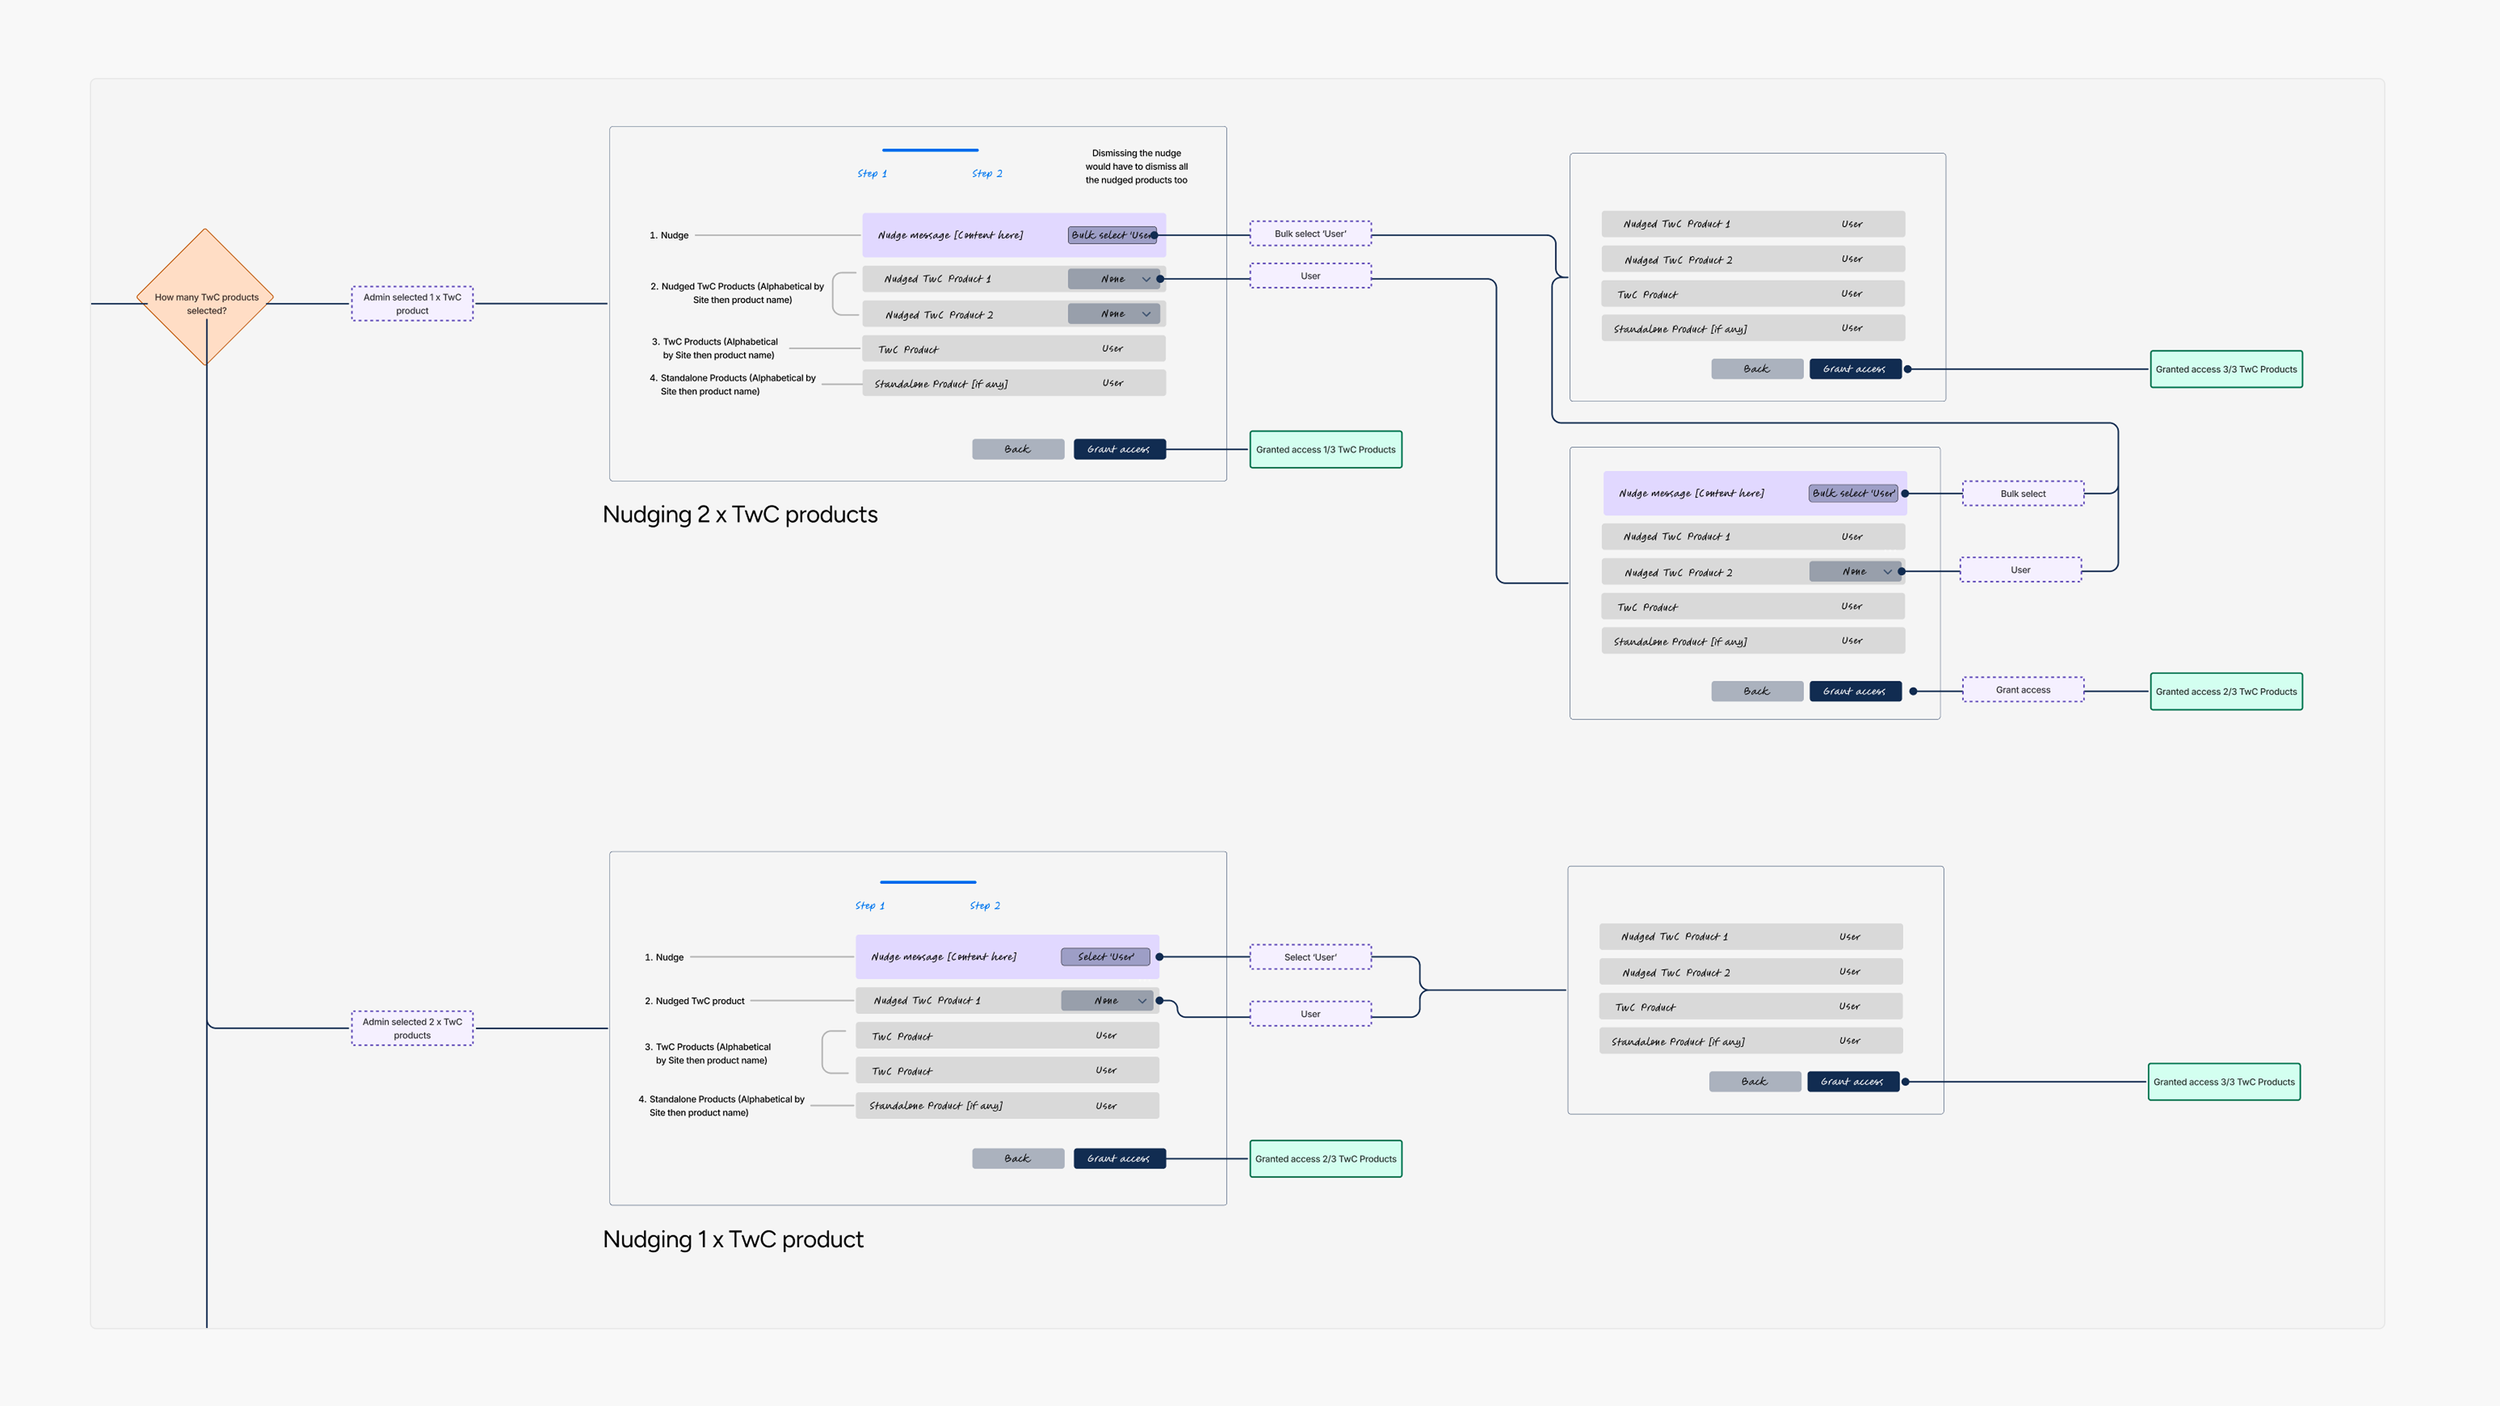Open None dropdown in the wireframe next to 'Bulk select' label

tap(1855, 572)
